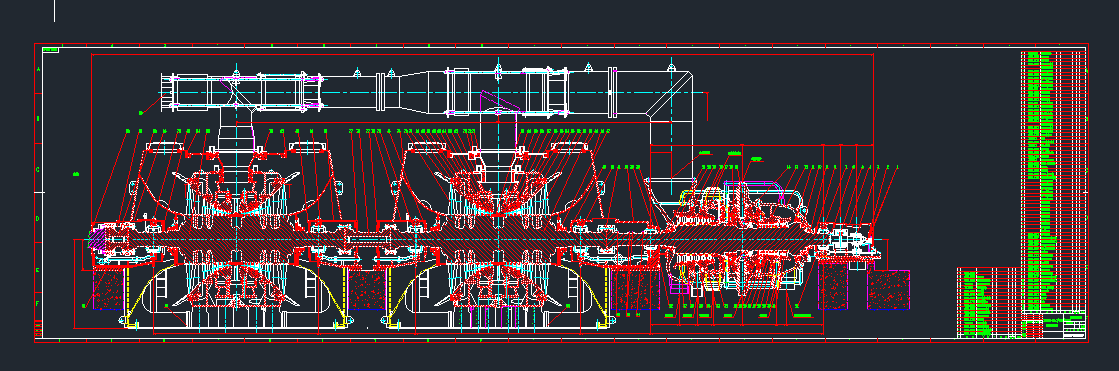
Task: Pick the tall parts list table
Action: 1053,181
